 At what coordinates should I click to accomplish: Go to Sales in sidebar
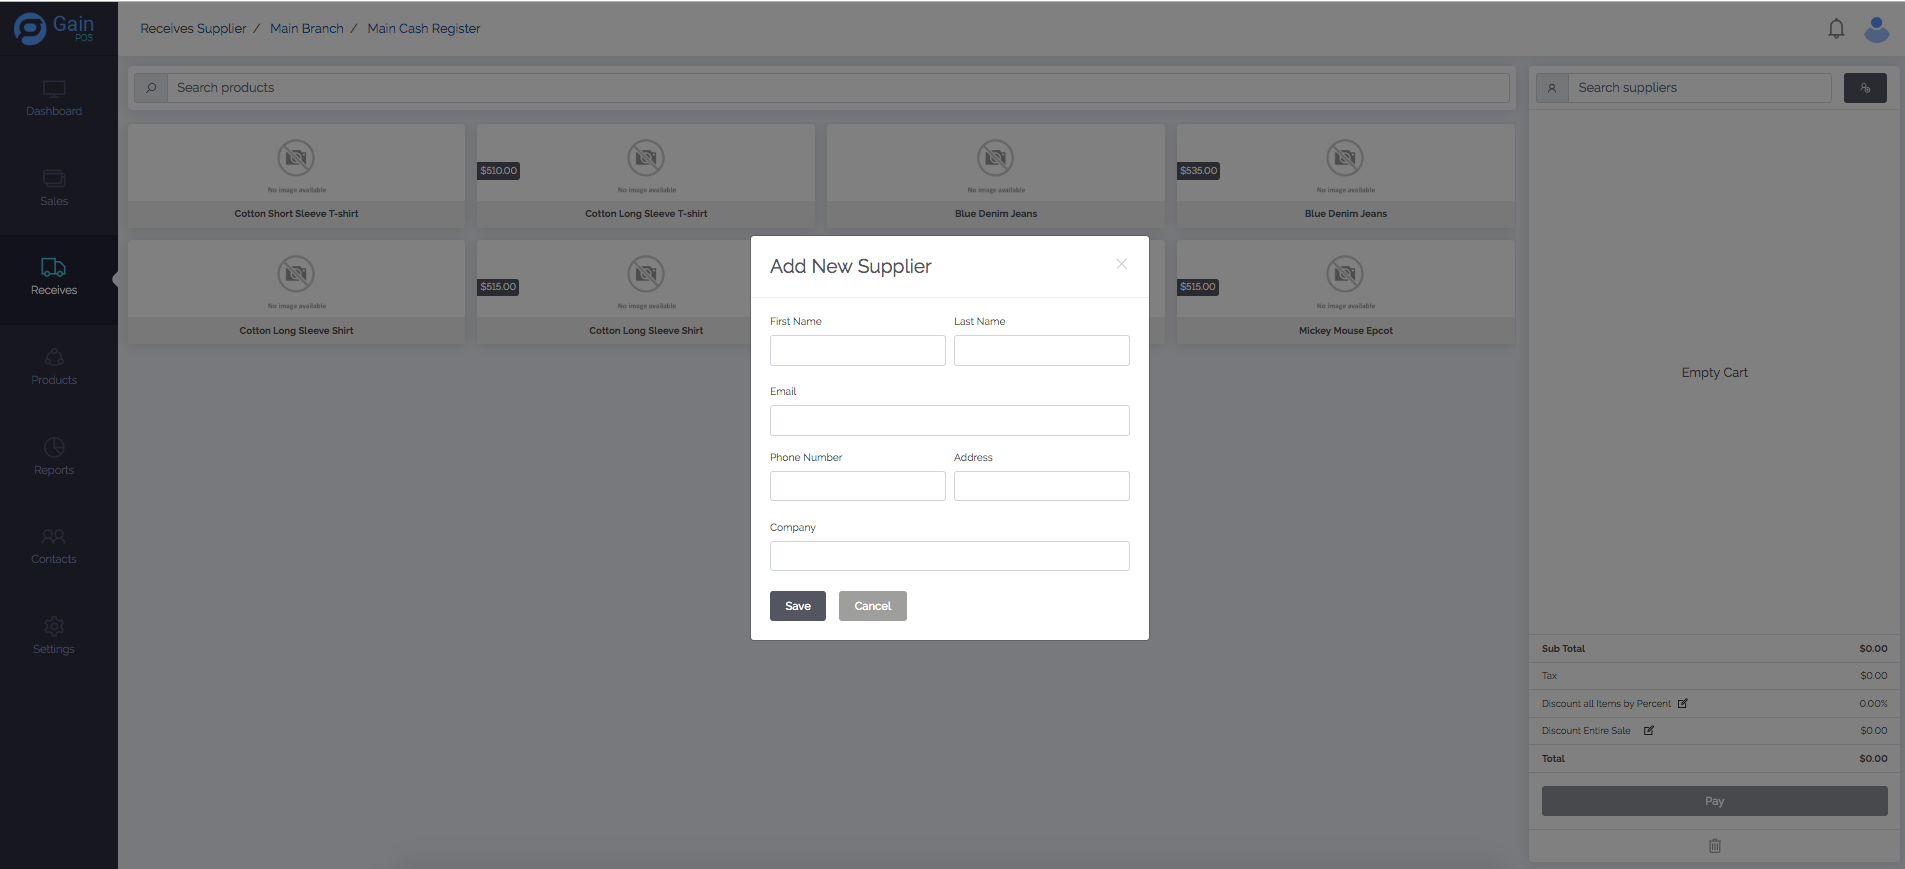54,179
